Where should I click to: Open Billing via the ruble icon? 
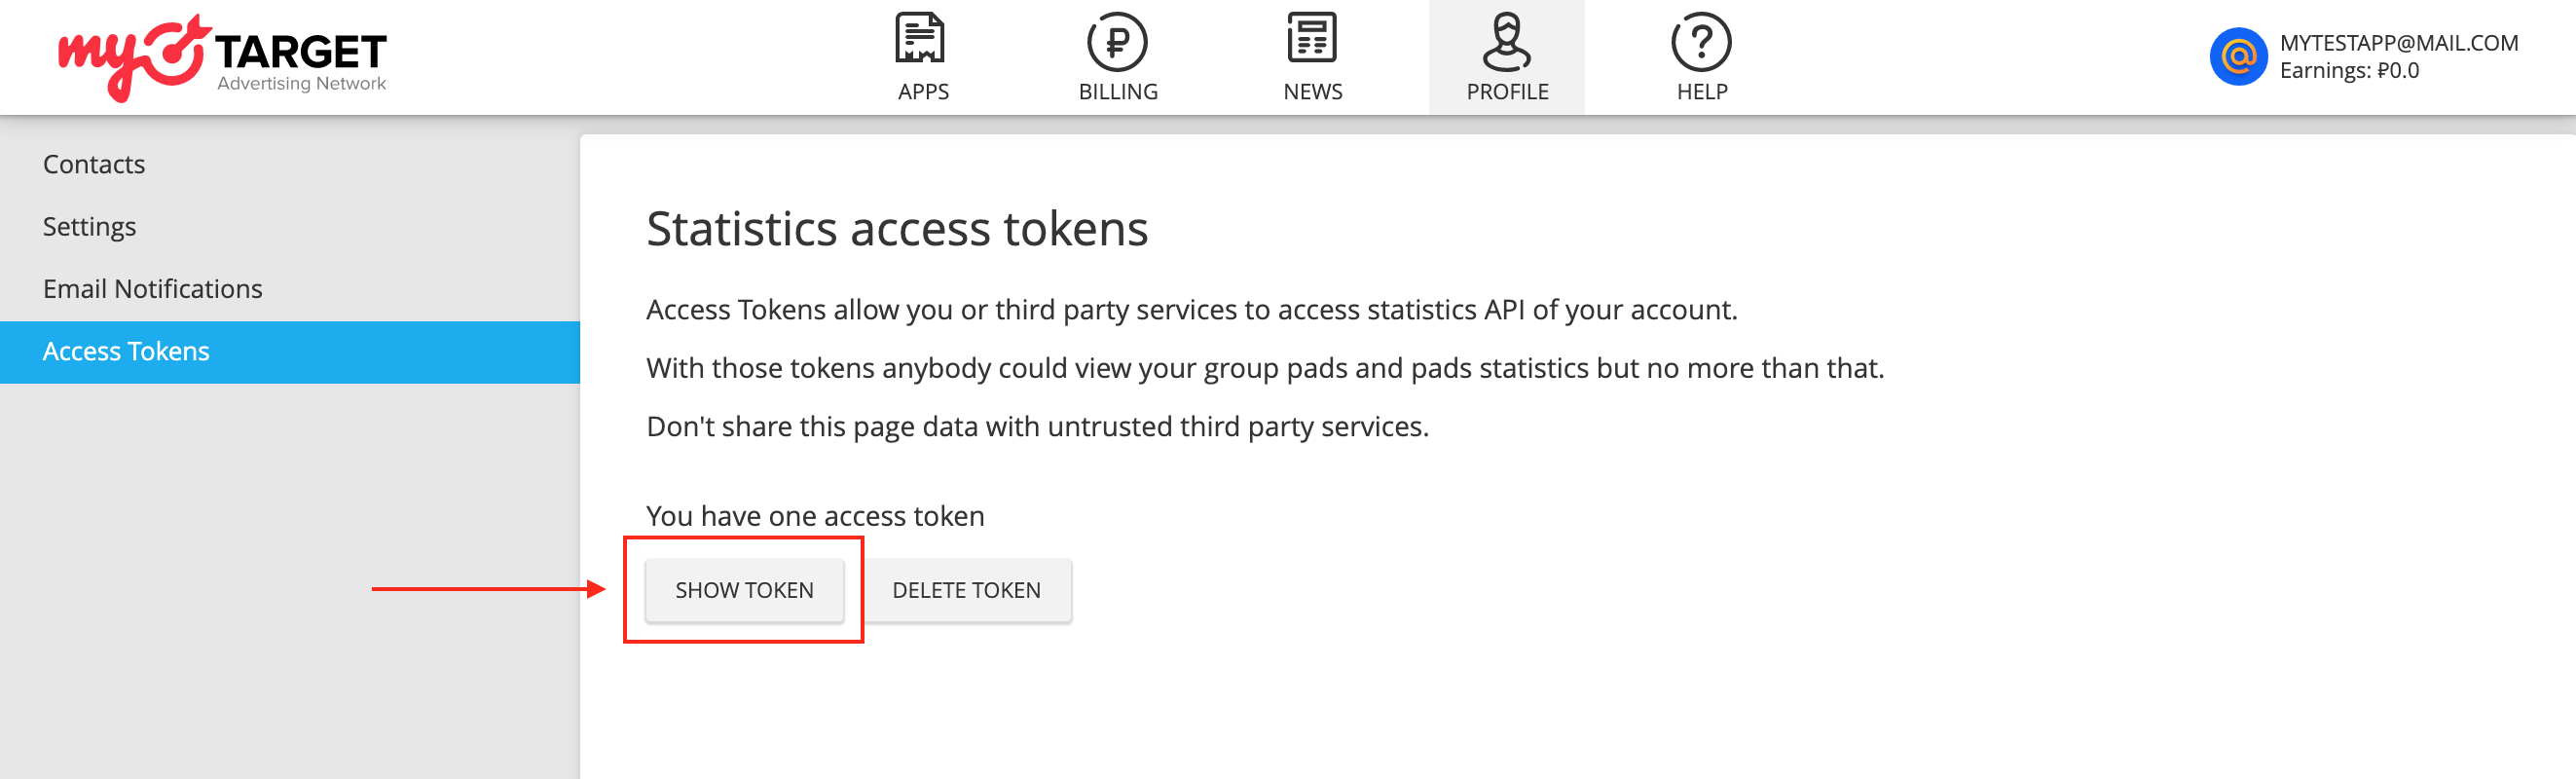1117,42
